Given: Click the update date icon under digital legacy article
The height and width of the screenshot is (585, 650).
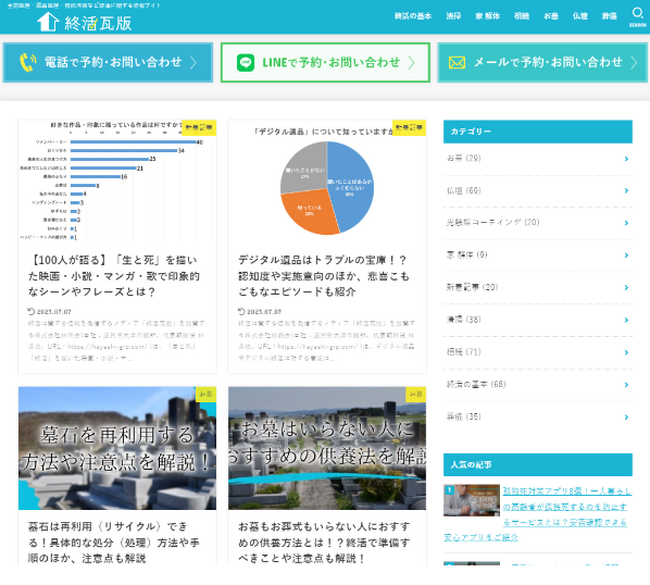Looking at the screenshot, I should 241,311.
